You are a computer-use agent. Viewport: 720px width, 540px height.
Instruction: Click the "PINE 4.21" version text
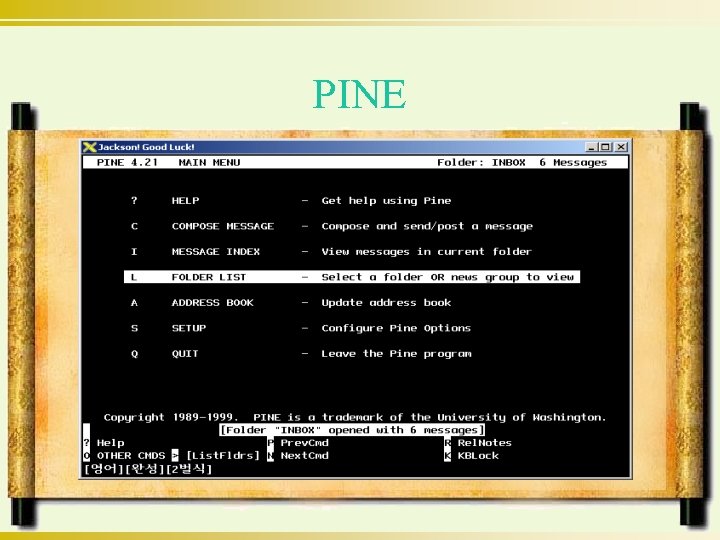127,163
